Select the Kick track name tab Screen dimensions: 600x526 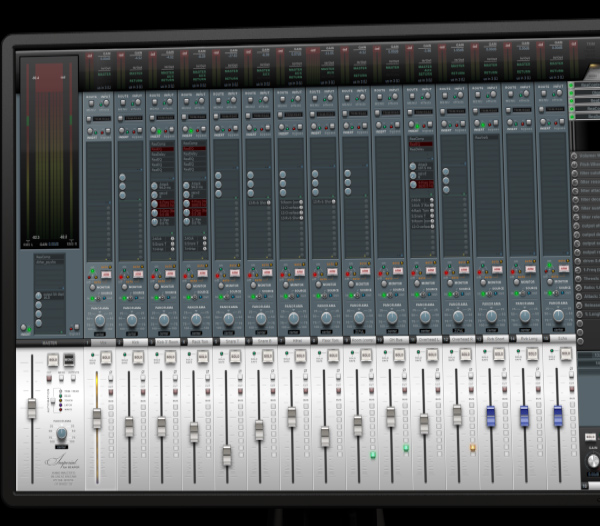[x=135, y=342]
